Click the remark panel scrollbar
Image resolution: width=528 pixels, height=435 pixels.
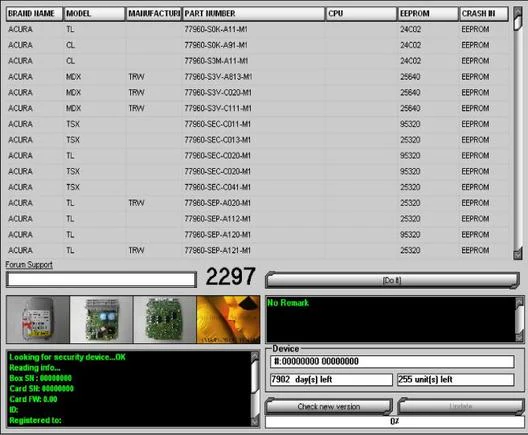pos(520,320)
